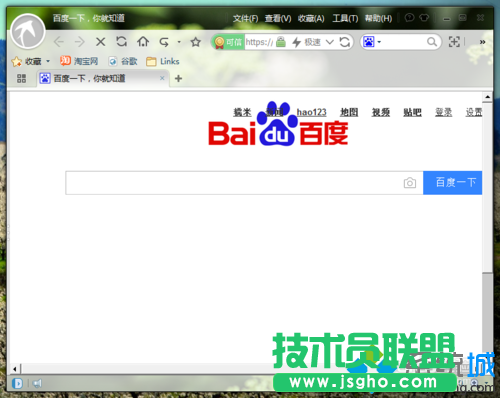Open 查看(V) menu
The image size is (500, 398).
pos(278,18)
